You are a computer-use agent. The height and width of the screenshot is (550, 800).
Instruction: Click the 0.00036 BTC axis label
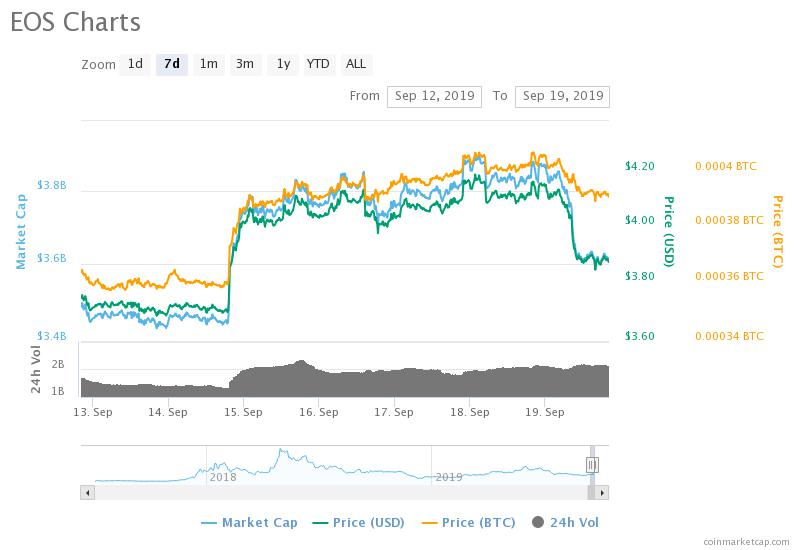pyautogui.click(x=730, y=277)
